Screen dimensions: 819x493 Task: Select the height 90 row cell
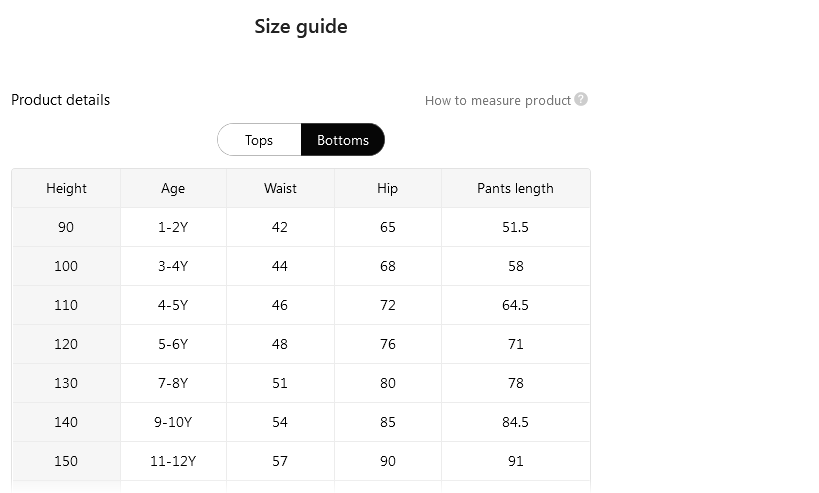click(66, 227)
